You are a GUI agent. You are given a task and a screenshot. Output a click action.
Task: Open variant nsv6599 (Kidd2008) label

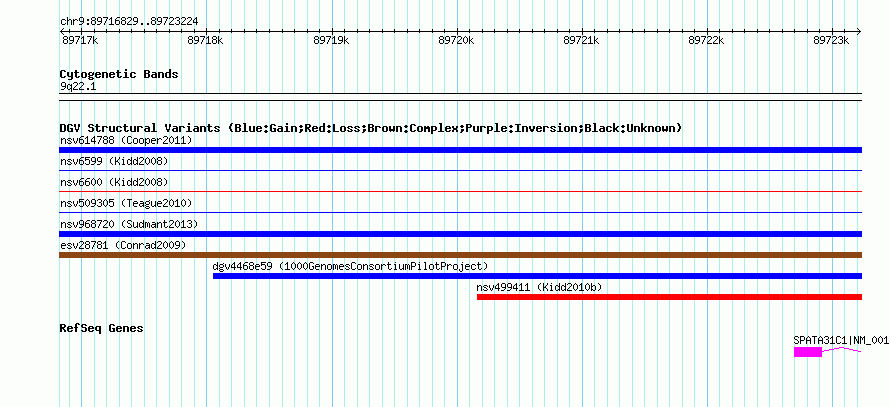tap(114, 161)
